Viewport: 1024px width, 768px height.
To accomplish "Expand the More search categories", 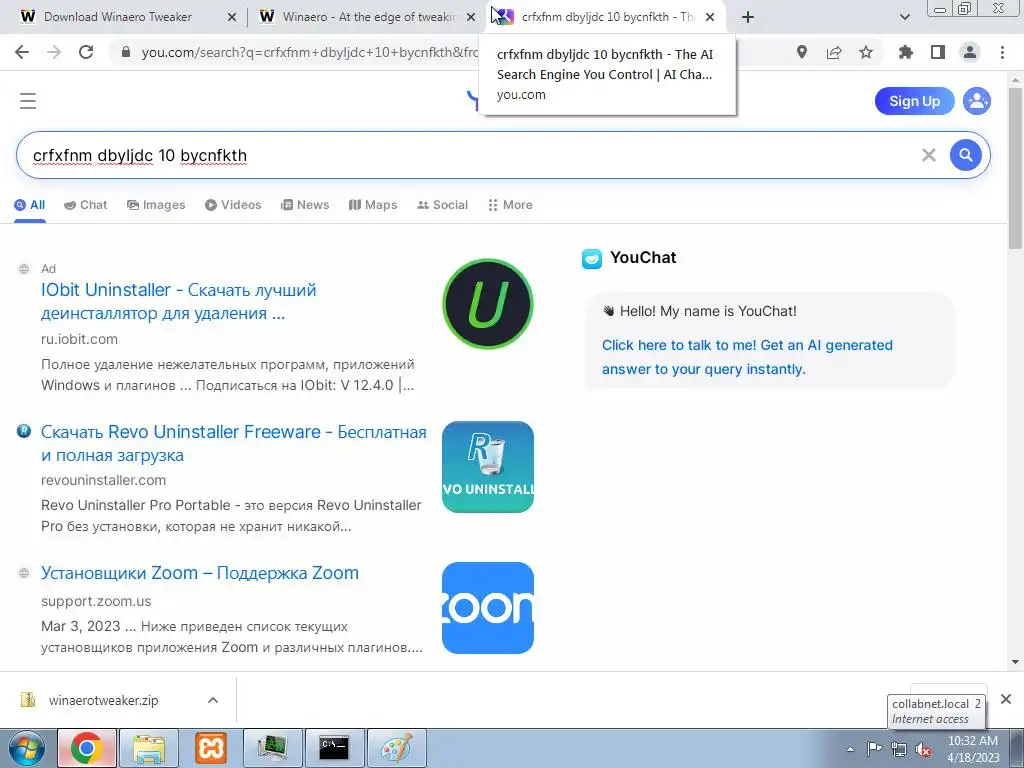I will [x=510, y=205].
